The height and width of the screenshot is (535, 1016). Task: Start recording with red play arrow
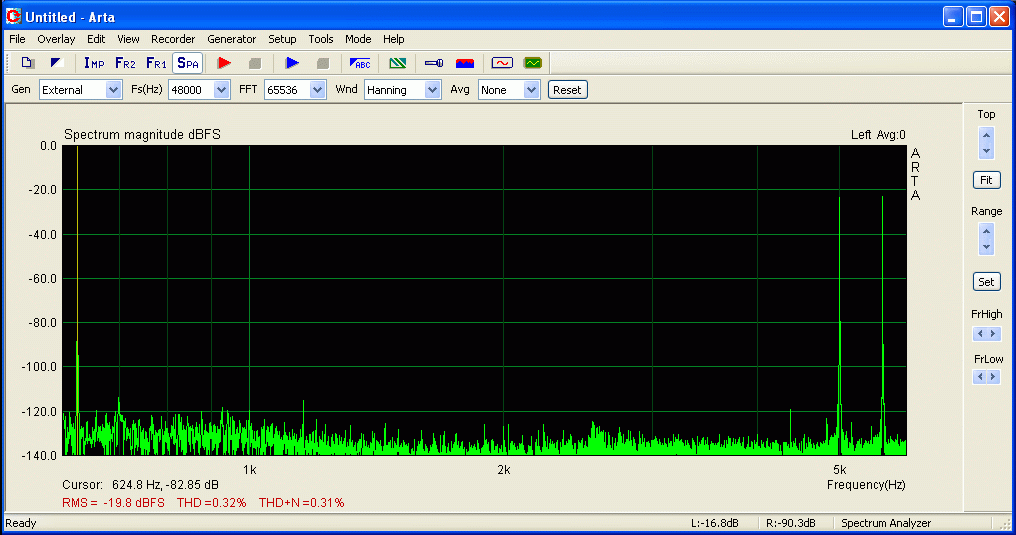(224, 63)
